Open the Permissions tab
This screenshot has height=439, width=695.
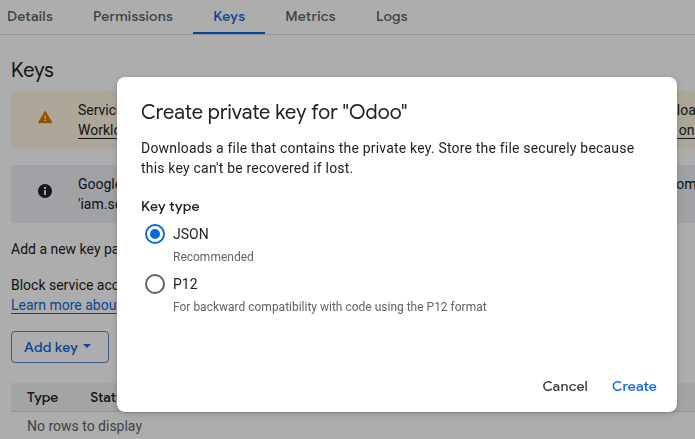click(133, 16)
